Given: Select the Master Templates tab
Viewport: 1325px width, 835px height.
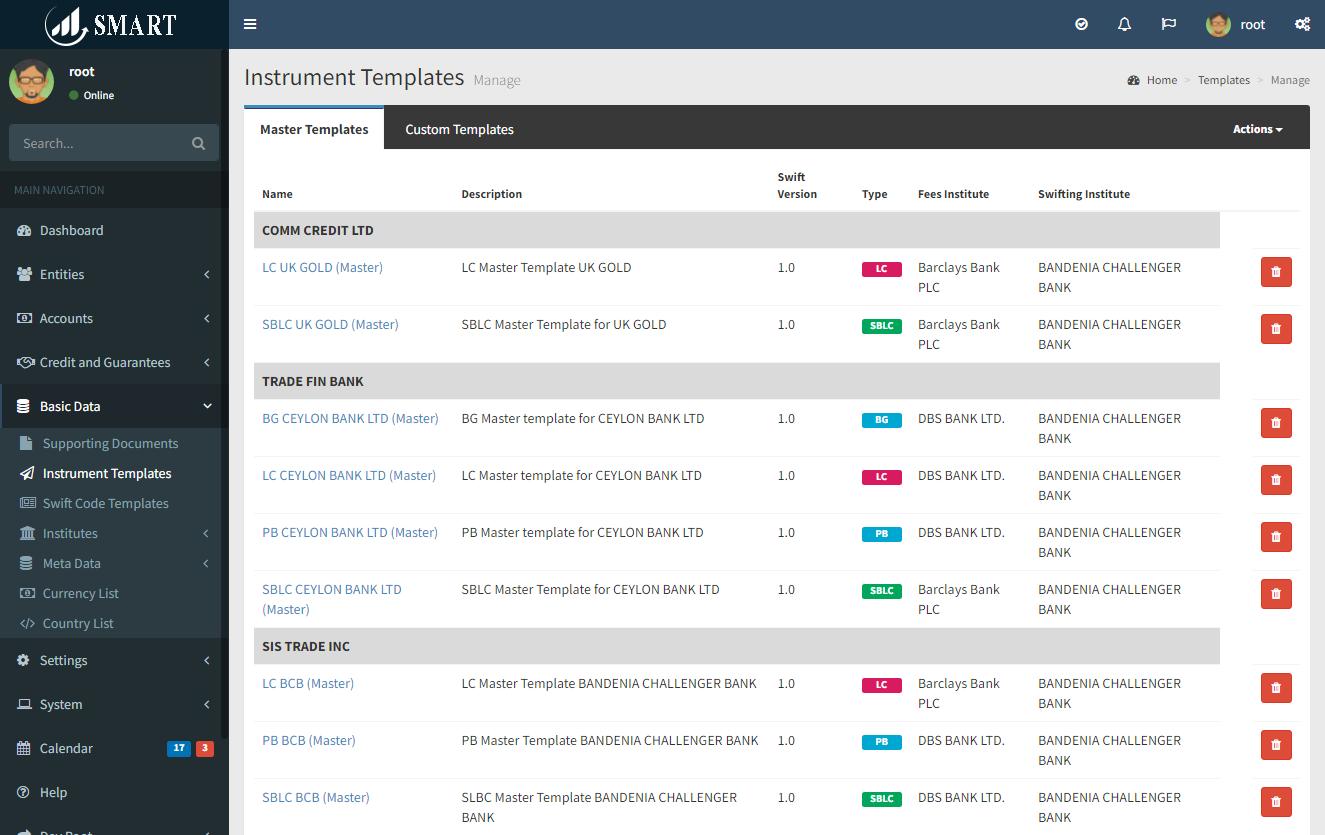Looking at the screenshot, I should (314, 130).
